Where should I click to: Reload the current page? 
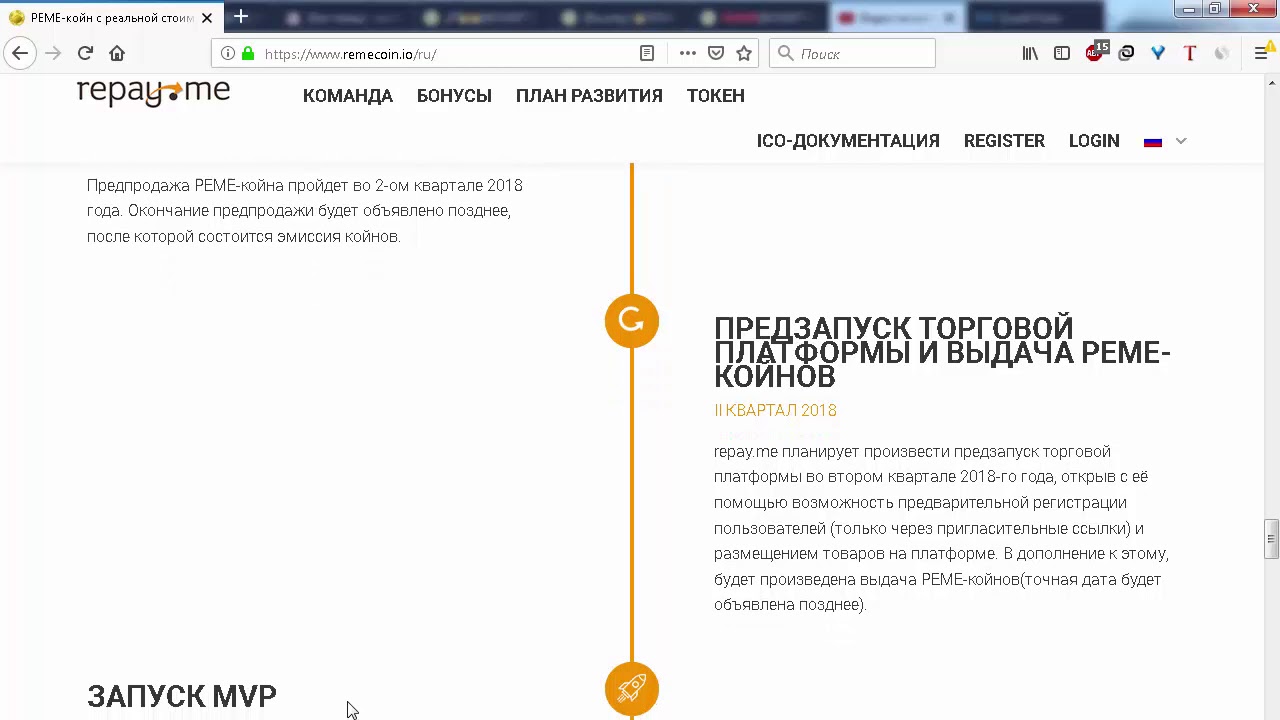[85, 54]
